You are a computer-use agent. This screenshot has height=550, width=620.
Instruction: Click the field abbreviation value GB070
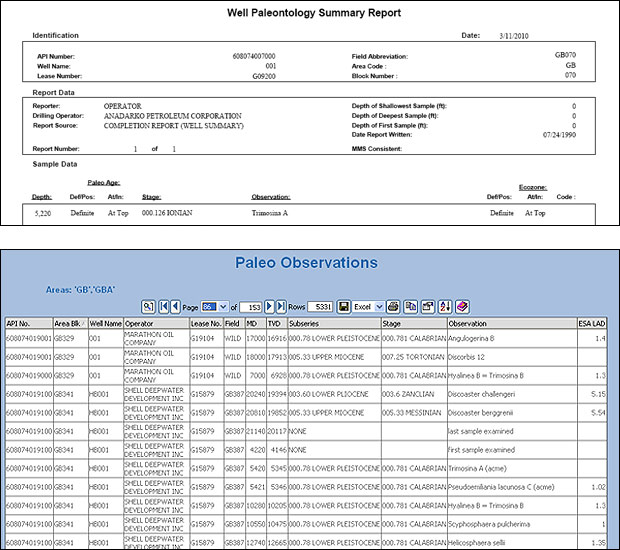coord(565,55)
